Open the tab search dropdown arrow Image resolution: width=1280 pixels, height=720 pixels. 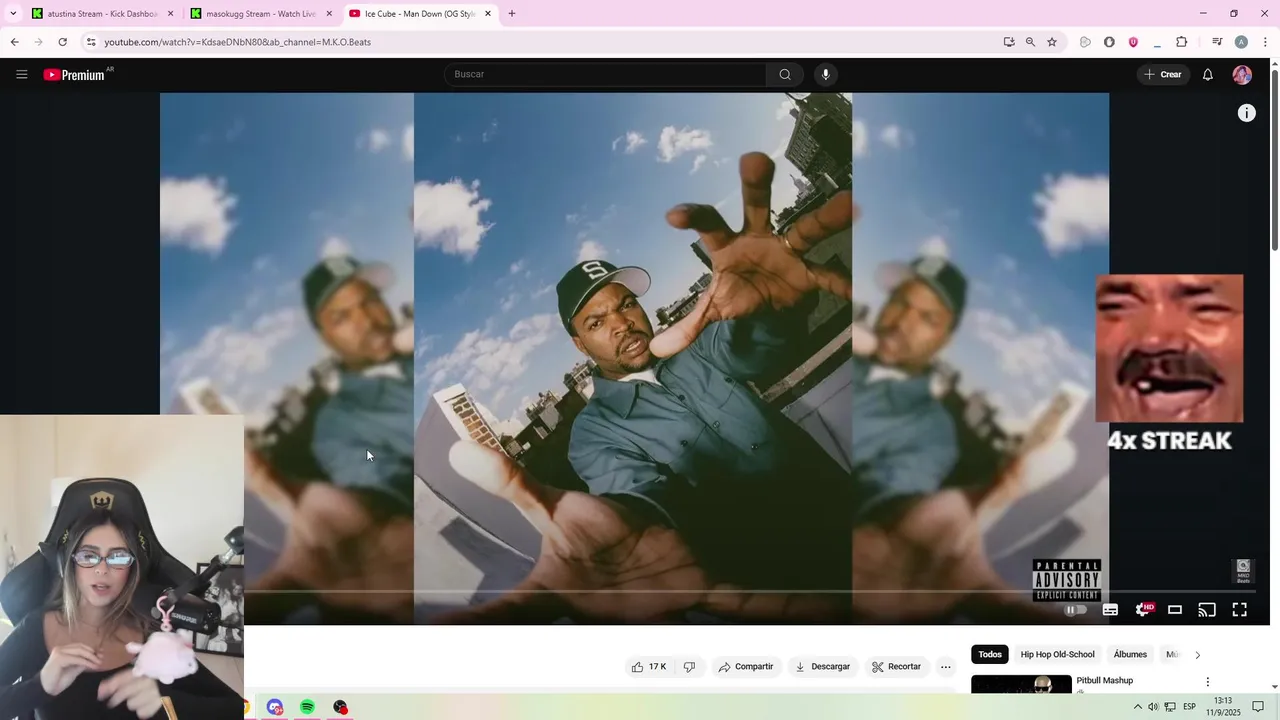13,14
